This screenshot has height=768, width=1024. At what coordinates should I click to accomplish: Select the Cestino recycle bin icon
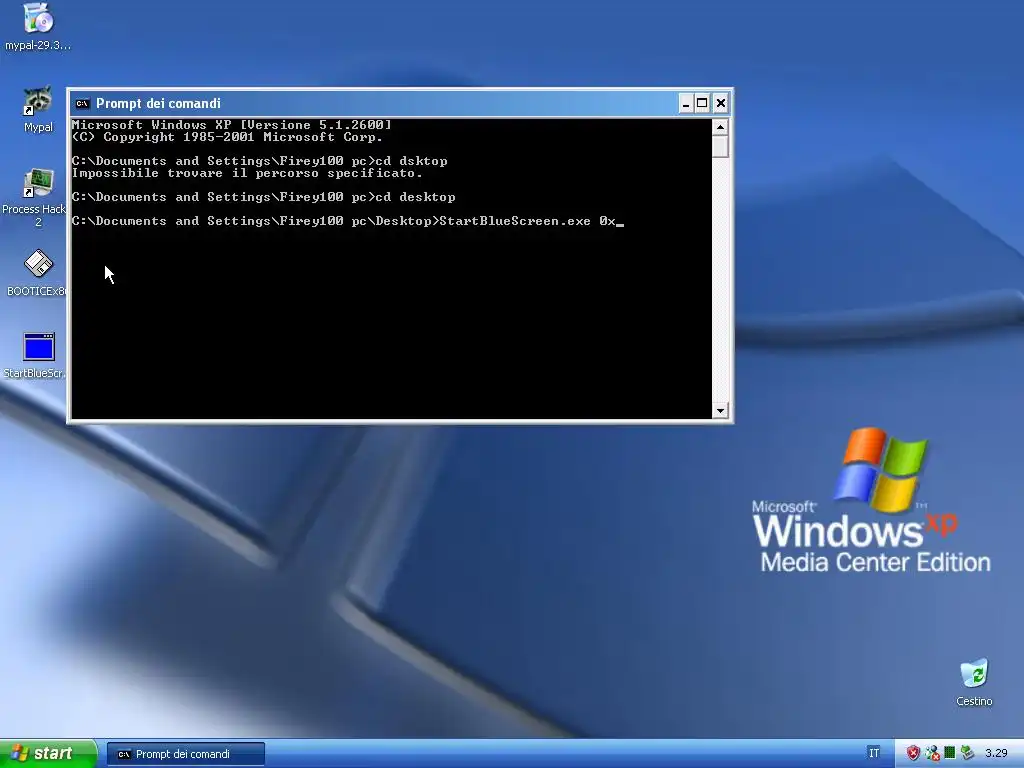[x=974, y=682]
